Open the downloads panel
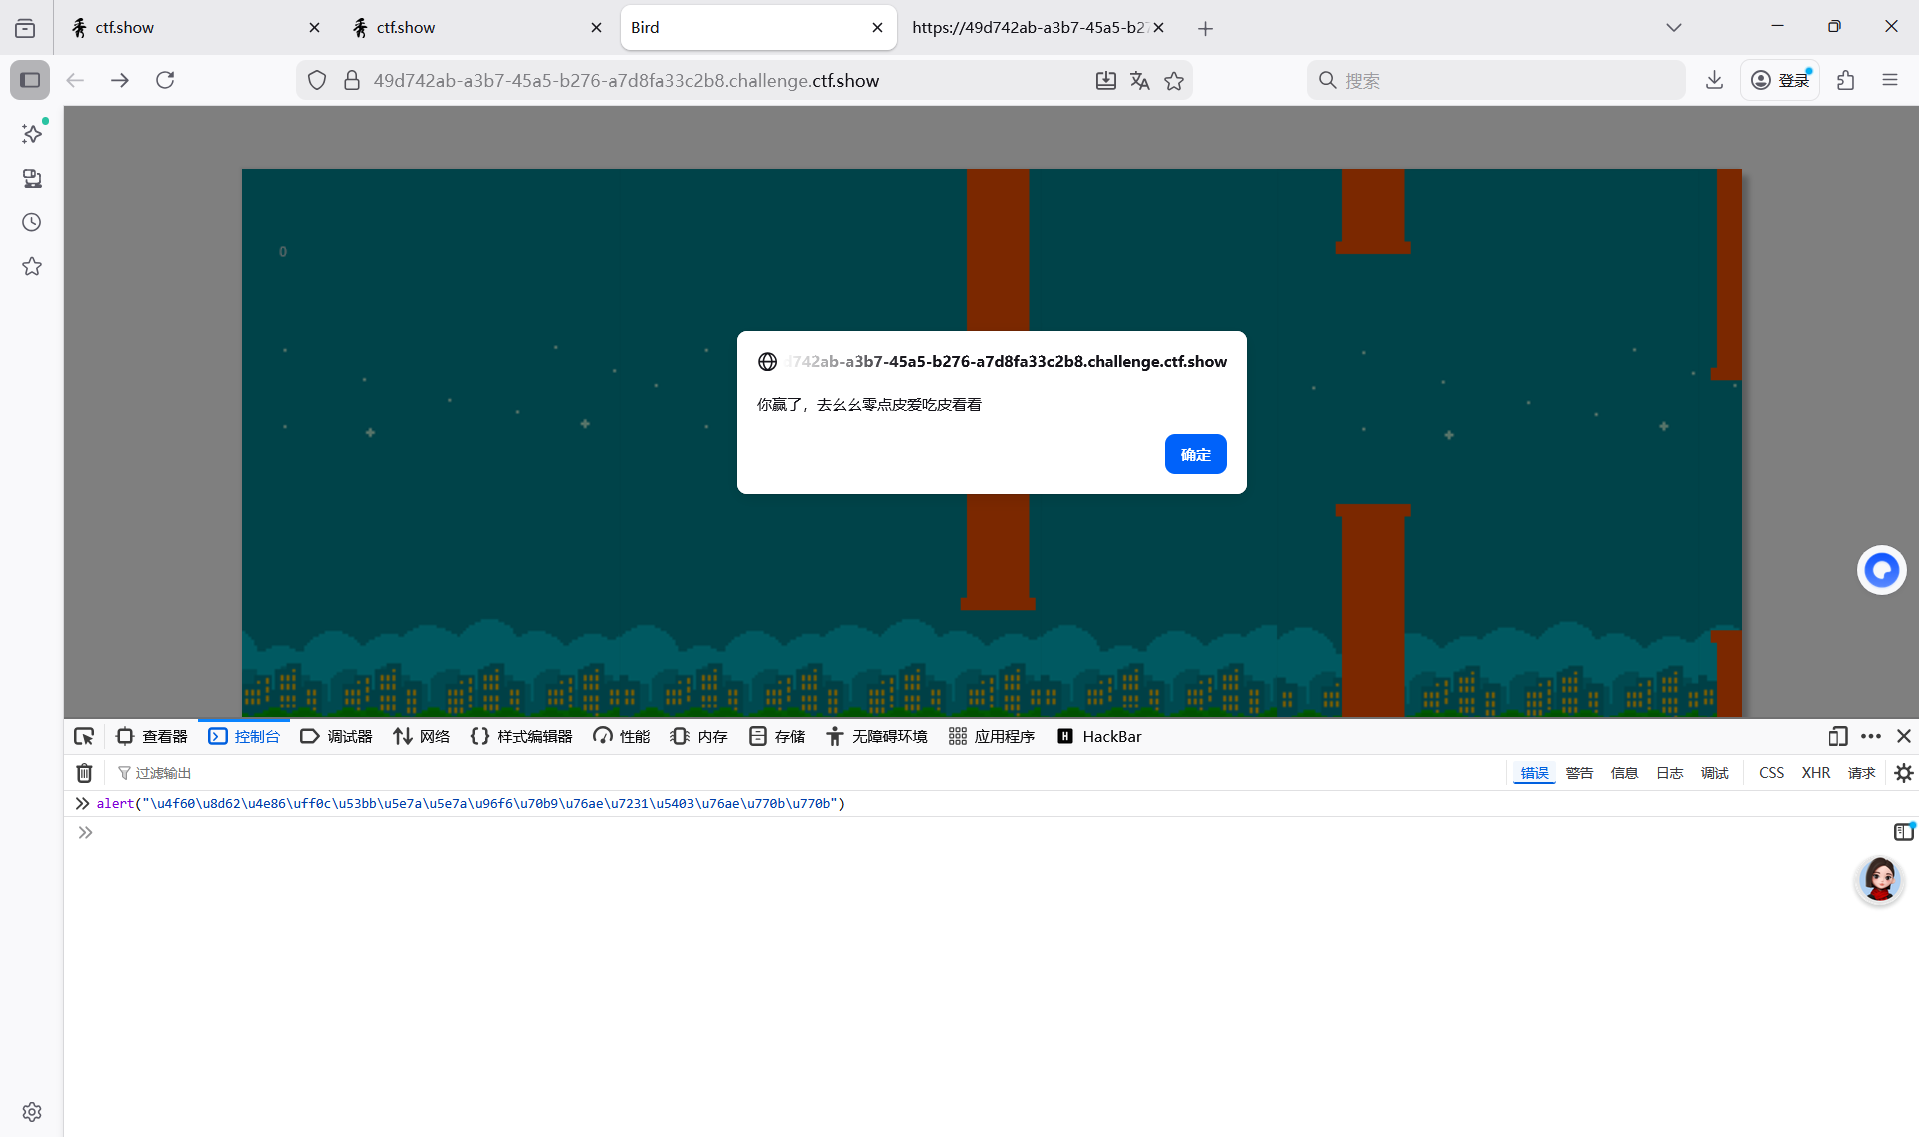 [x=1714, y=80]
